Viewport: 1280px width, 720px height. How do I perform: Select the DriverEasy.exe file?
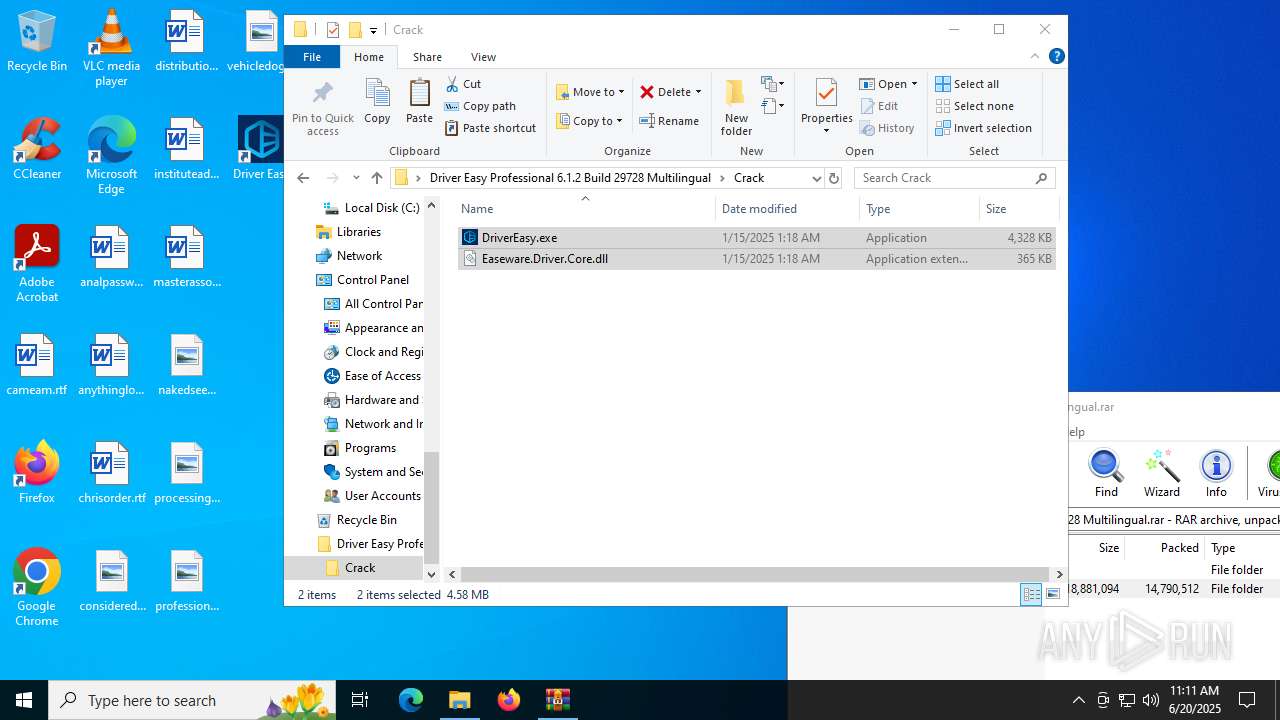(x=757, y=238)
